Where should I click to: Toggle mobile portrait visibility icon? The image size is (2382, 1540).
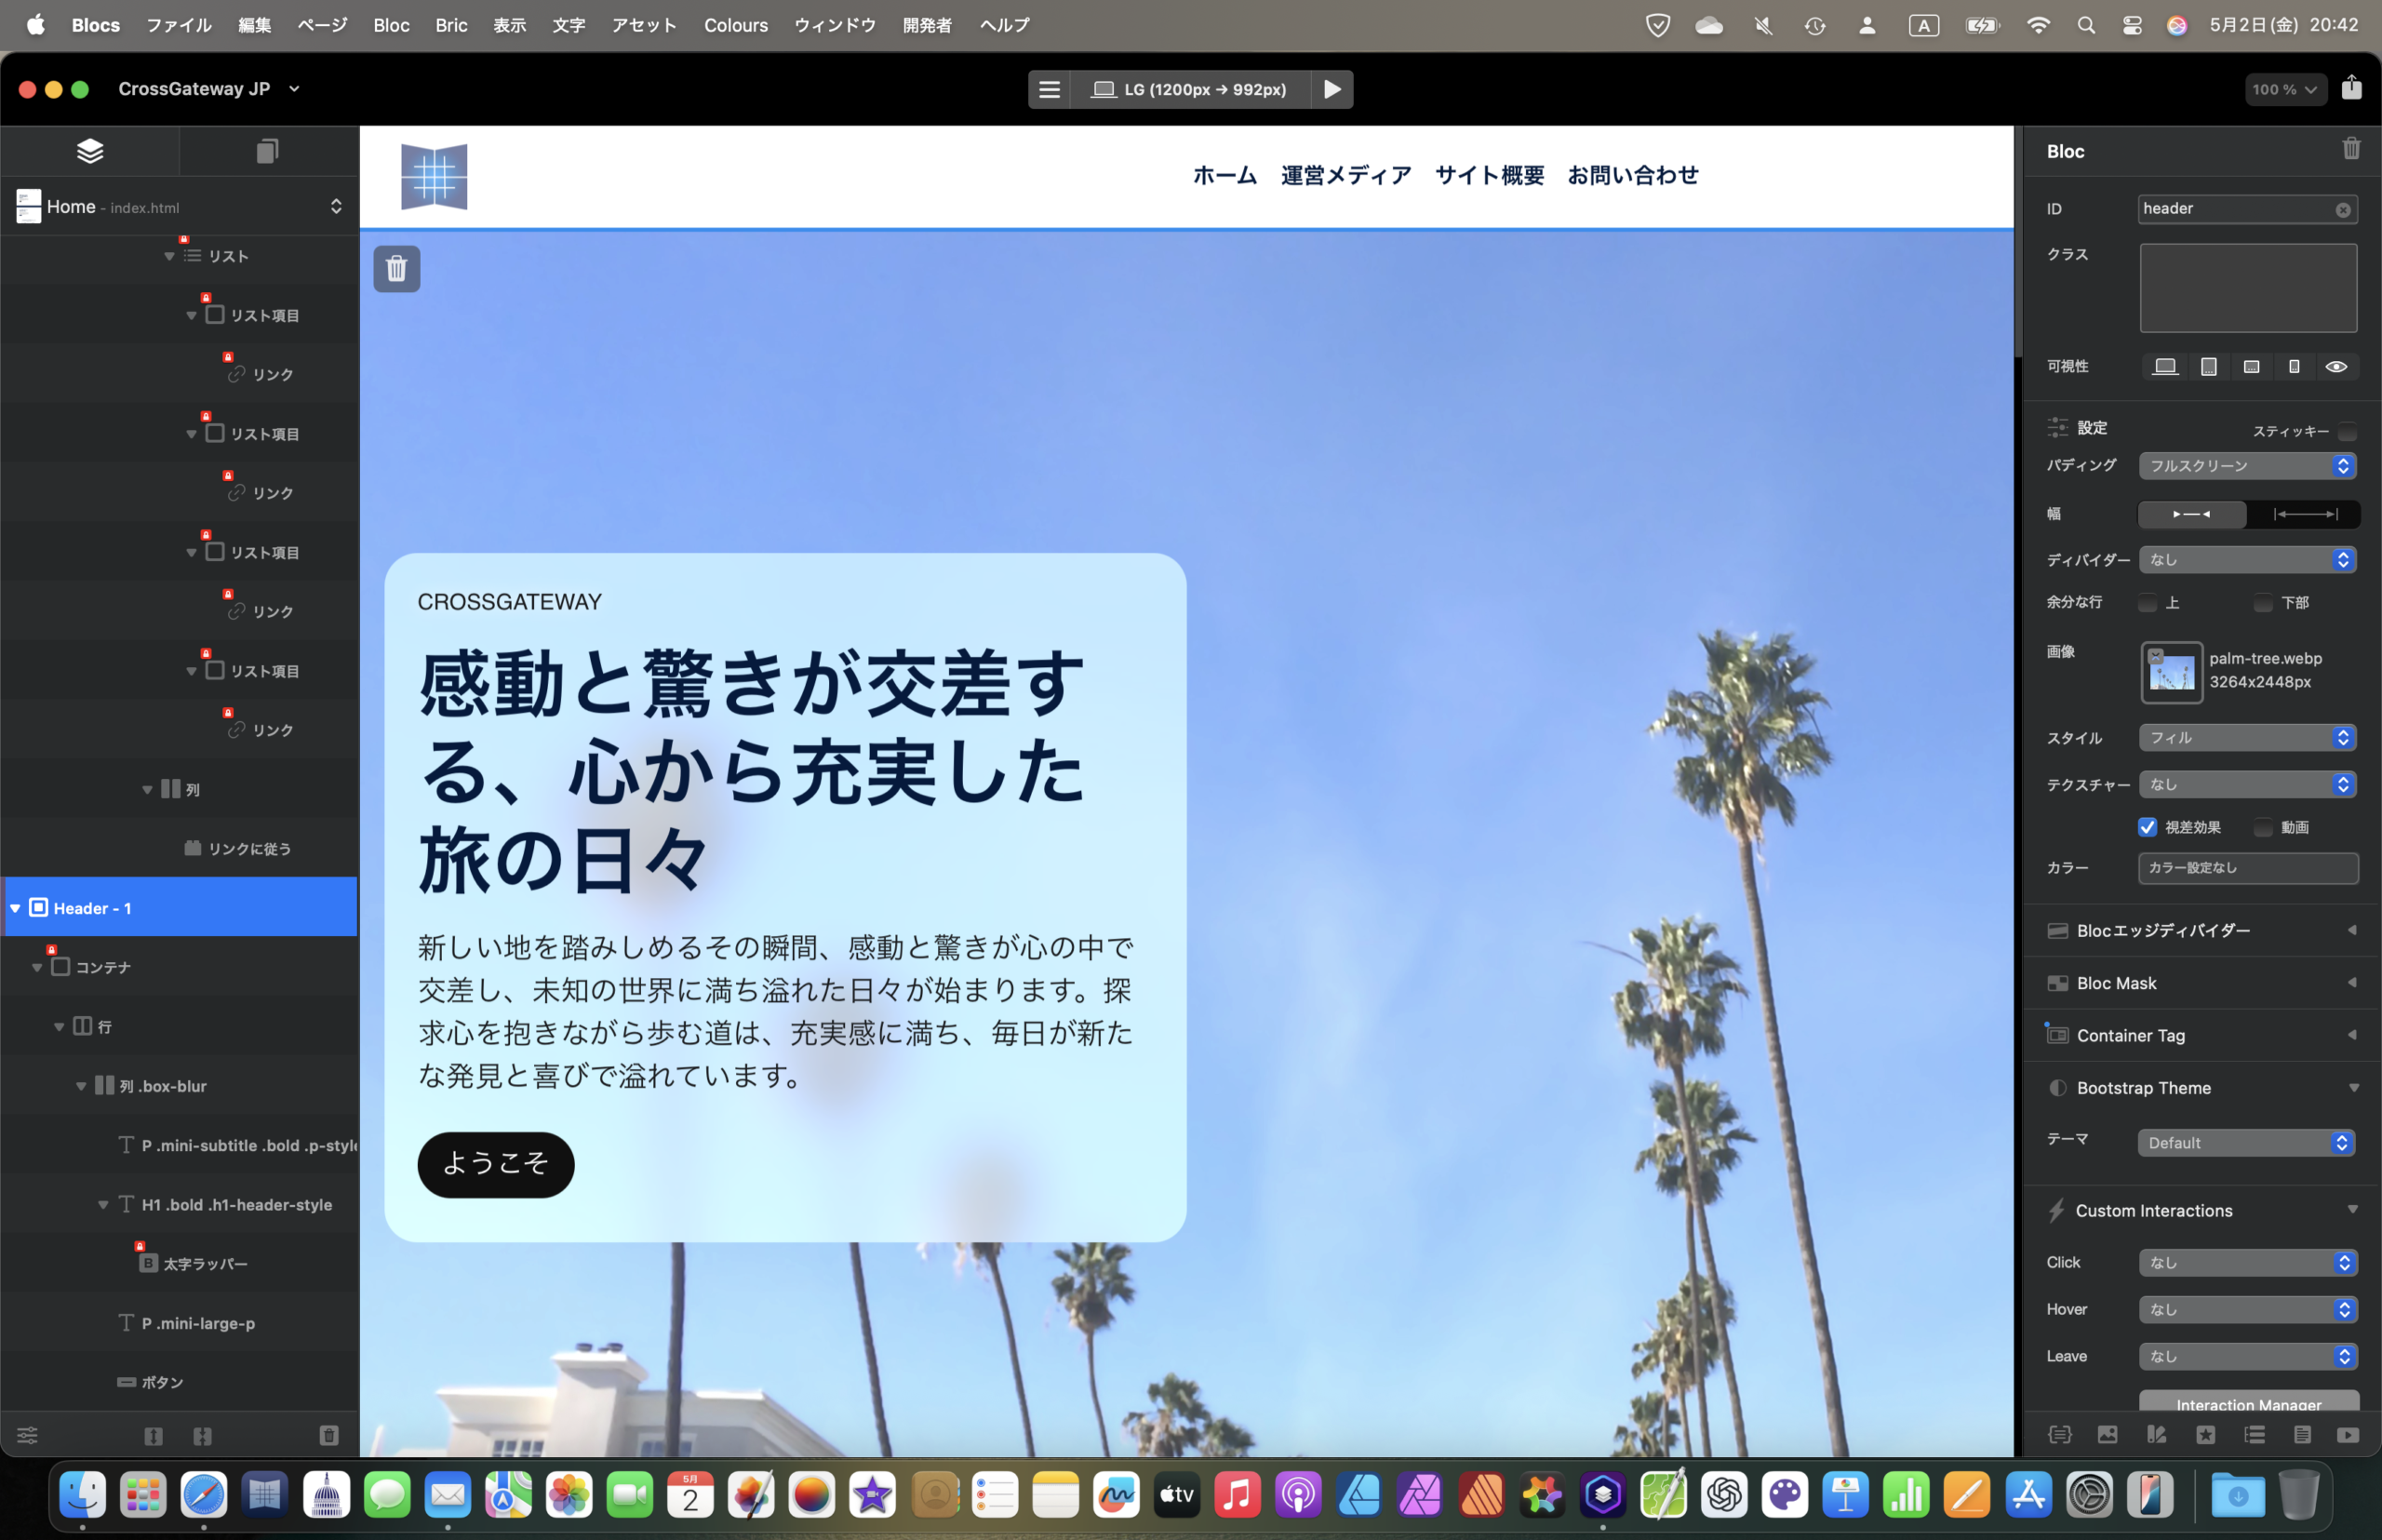click(2294, 367)
